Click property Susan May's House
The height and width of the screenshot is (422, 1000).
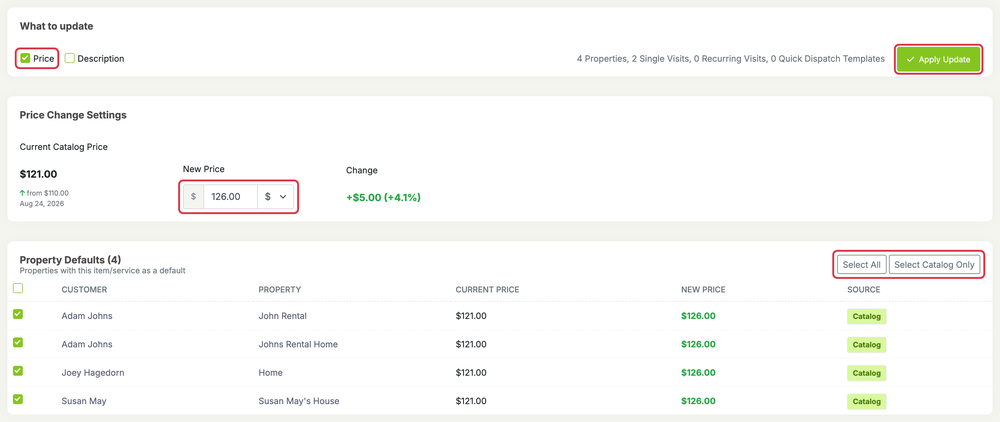pos(298,401)
